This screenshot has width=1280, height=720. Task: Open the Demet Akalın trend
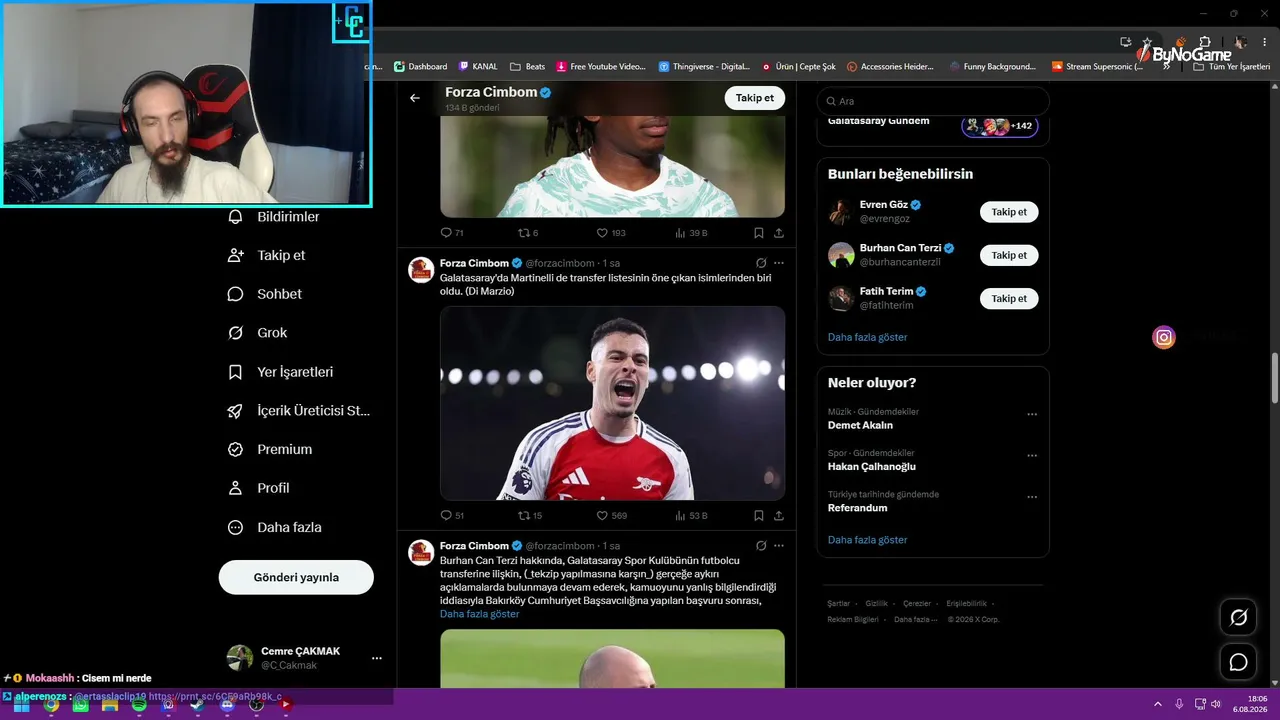(x=860, y=425)
